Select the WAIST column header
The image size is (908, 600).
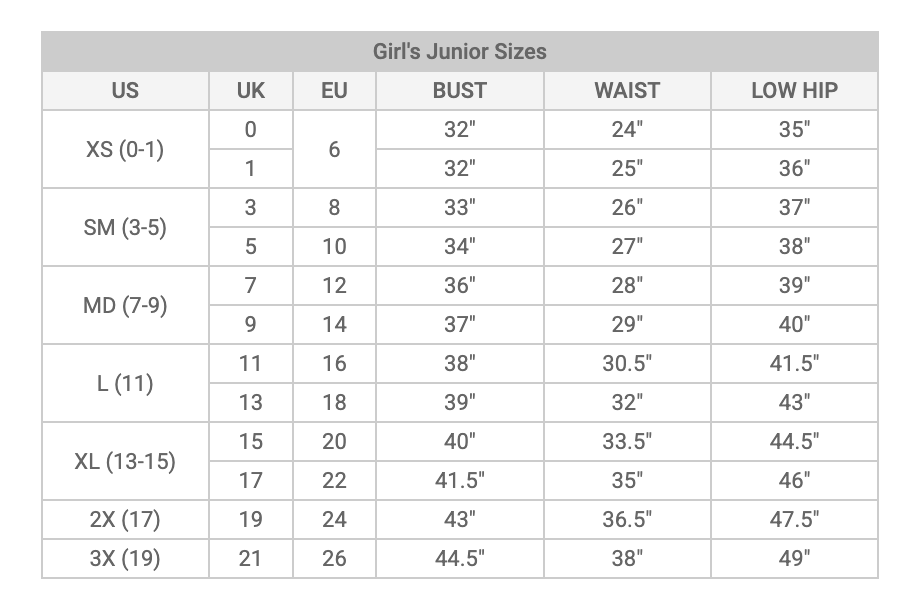click(627, 91)
